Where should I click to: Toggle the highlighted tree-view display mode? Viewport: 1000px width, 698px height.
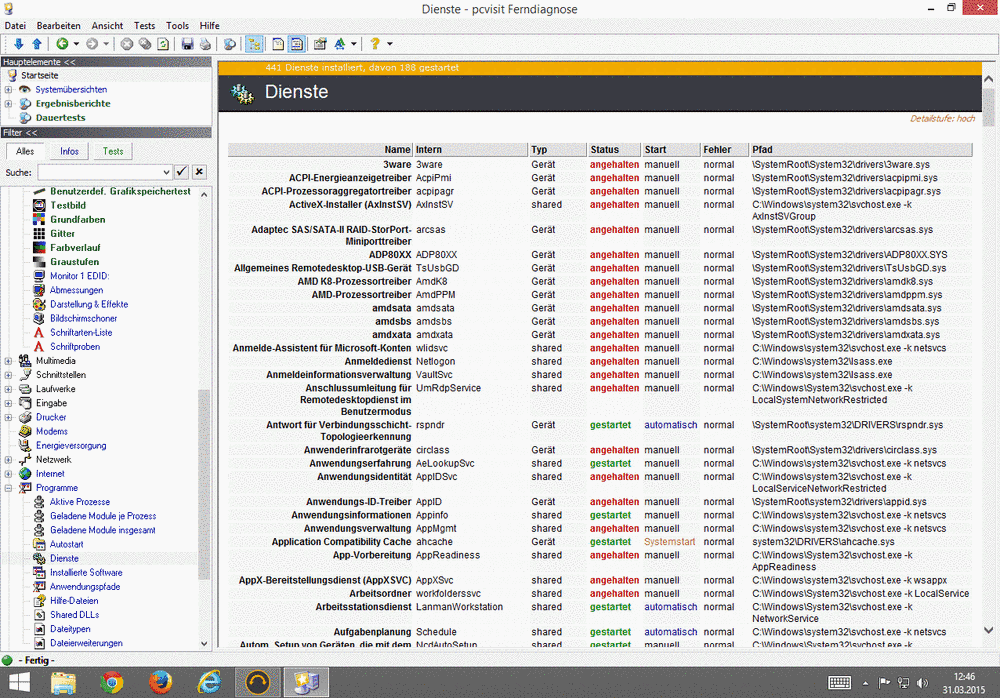click(x=252, y=44)
